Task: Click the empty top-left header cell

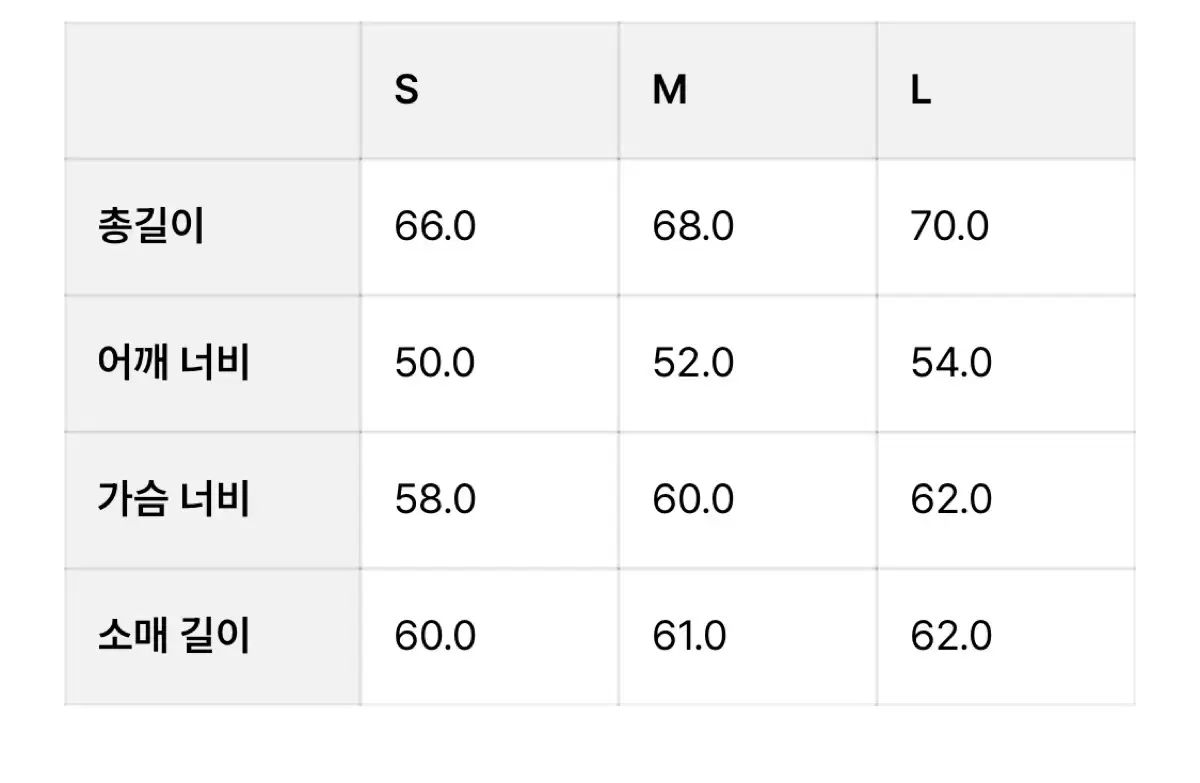Action: [213, 91]
